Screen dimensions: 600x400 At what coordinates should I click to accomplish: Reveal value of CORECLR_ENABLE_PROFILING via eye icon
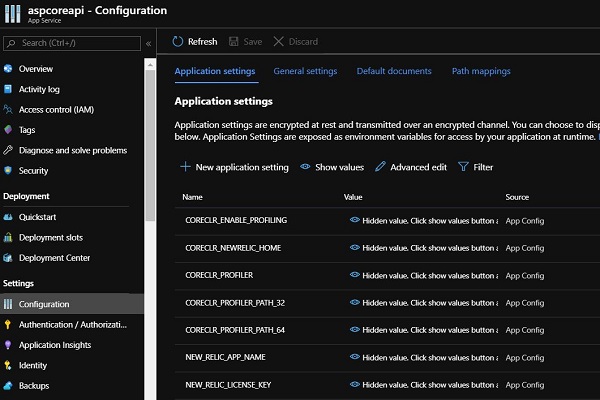[355, 220]
